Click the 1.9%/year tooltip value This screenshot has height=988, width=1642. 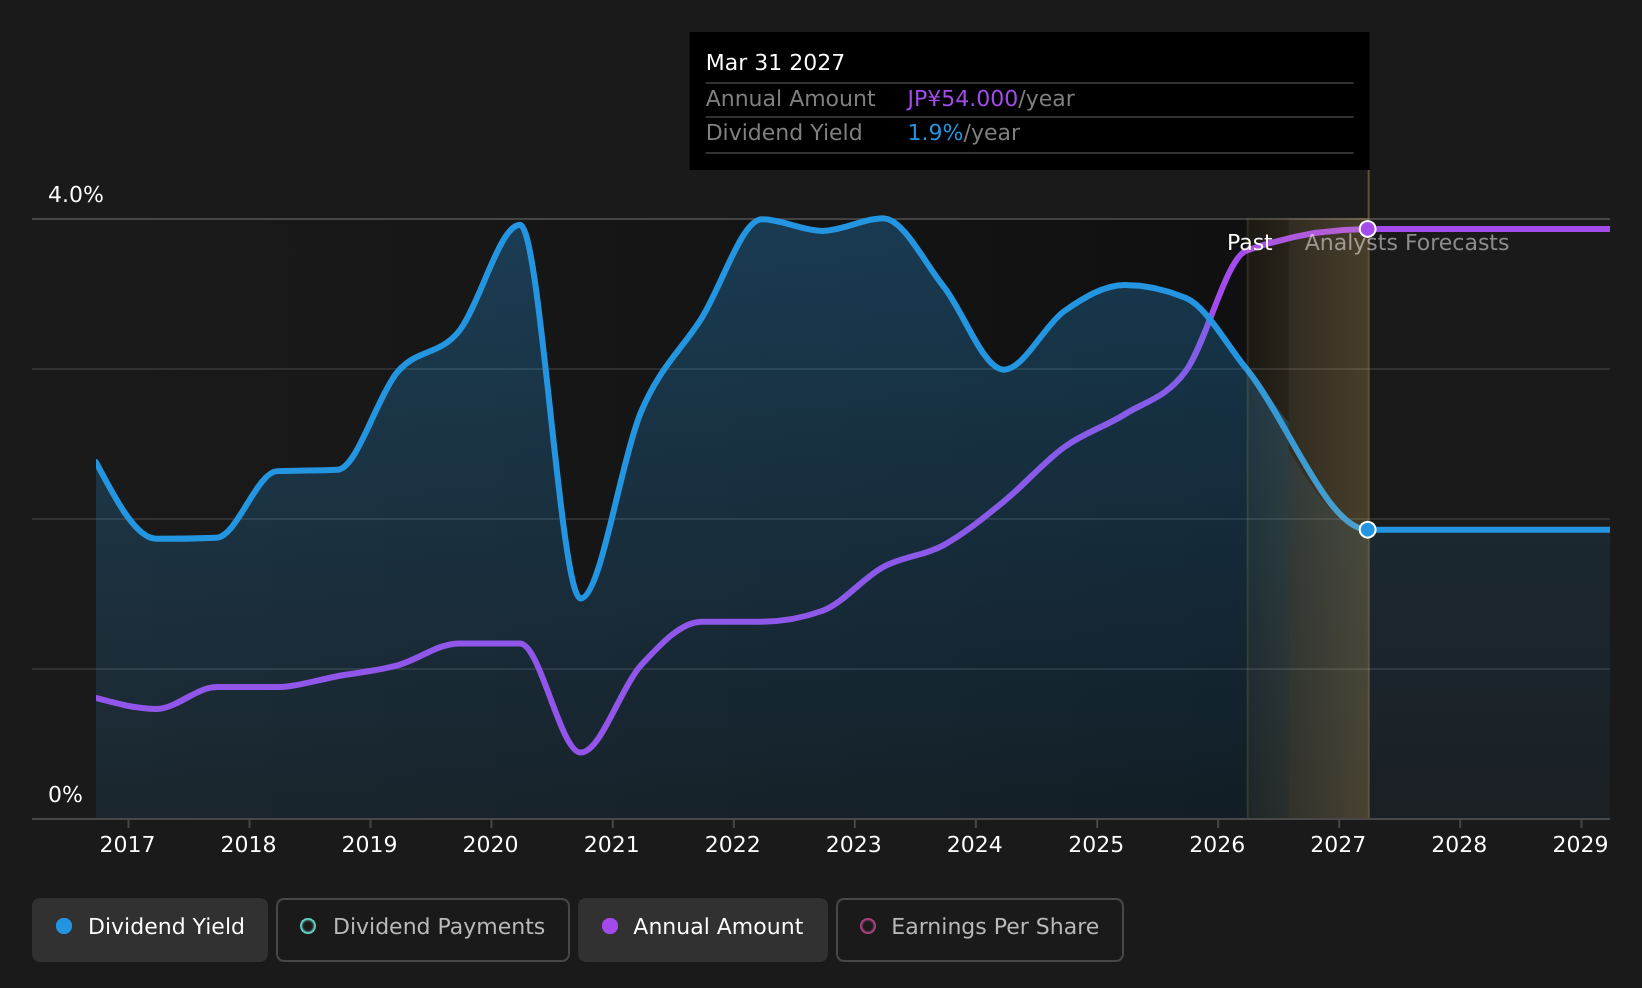click(963, 133)
